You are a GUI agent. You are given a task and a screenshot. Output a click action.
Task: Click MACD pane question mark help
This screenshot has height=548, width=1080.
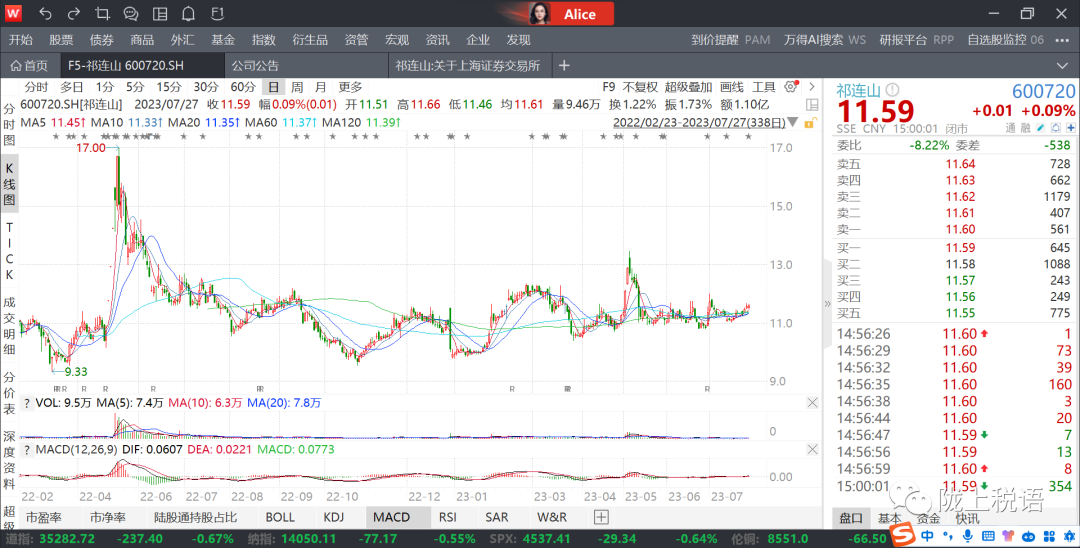27,450
